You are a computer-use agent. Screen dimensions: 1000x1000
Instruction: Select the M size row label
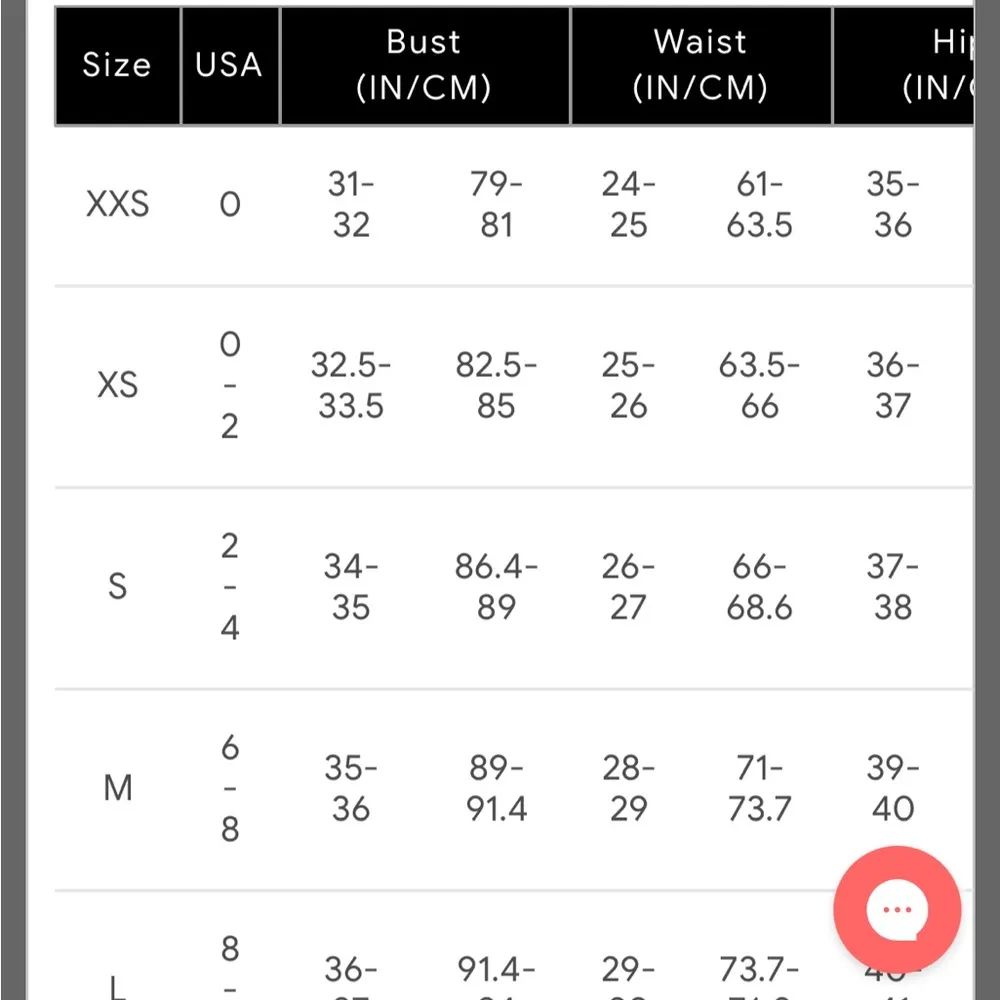[117, 788]
